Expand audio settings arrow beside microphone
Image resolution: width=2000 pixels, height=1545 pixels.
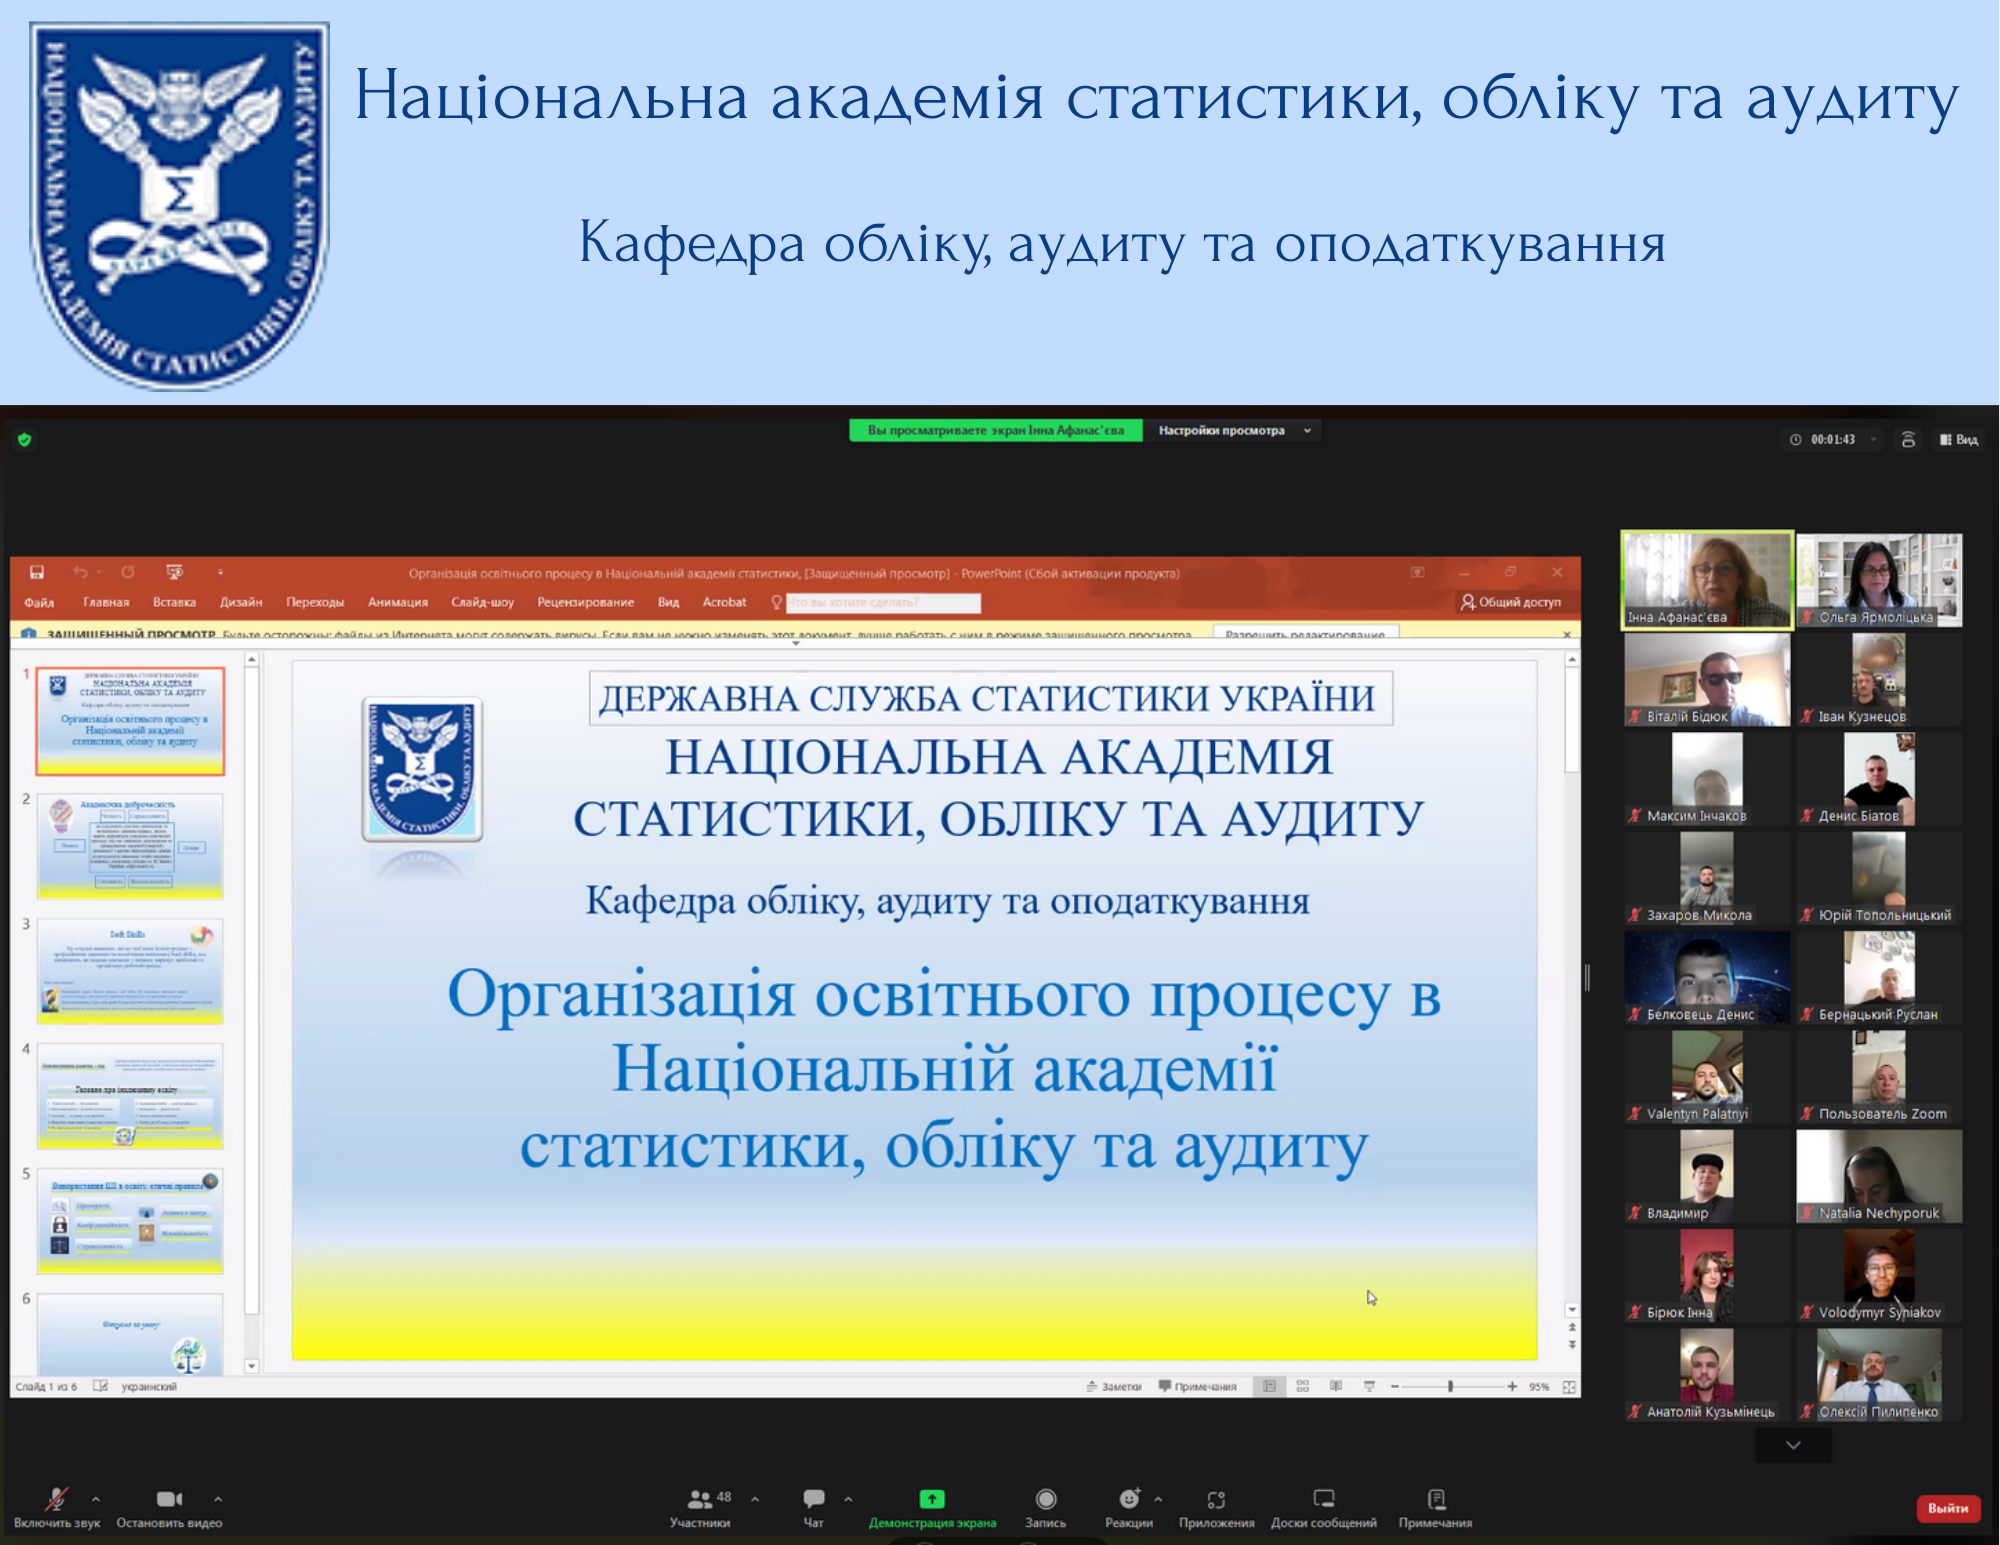click(x=96, y=1499)
